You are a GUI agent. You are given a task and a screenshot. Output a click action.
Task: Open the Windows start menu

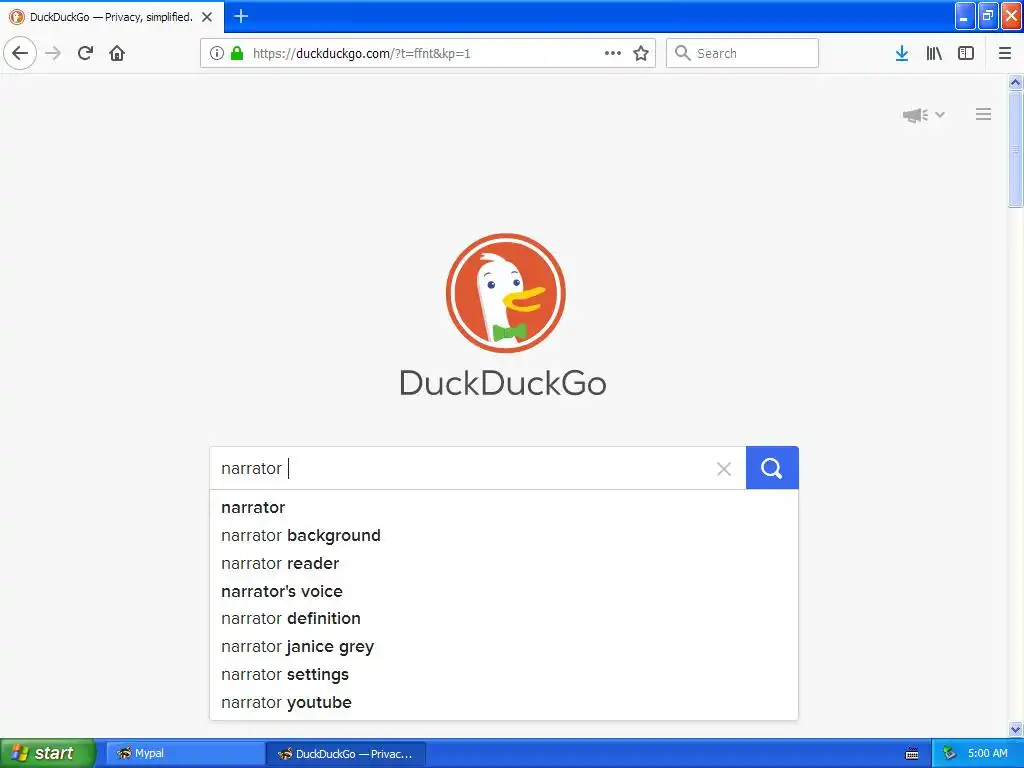pos(46,753)
